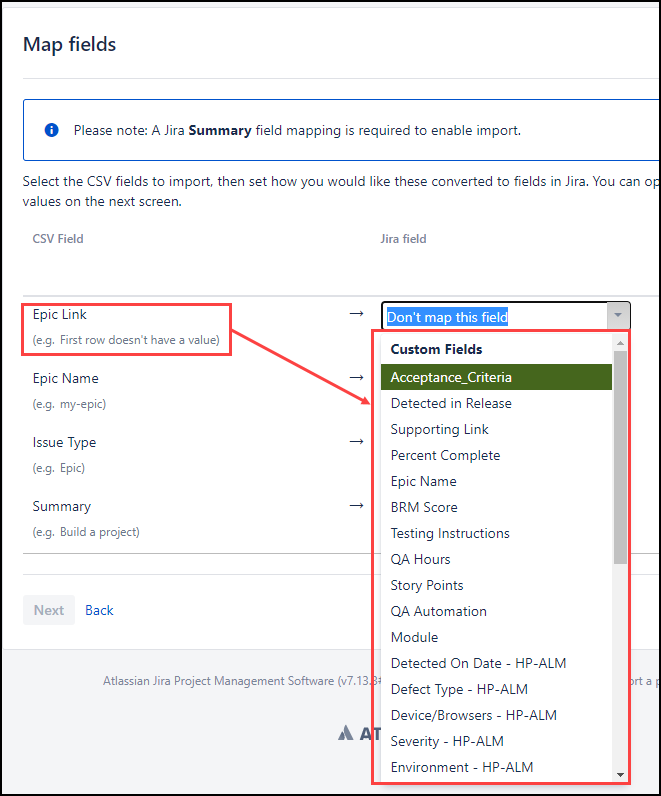
Task: Select Acceptance_Criteria from the custom fields list
Action: (x=496, y=377)
